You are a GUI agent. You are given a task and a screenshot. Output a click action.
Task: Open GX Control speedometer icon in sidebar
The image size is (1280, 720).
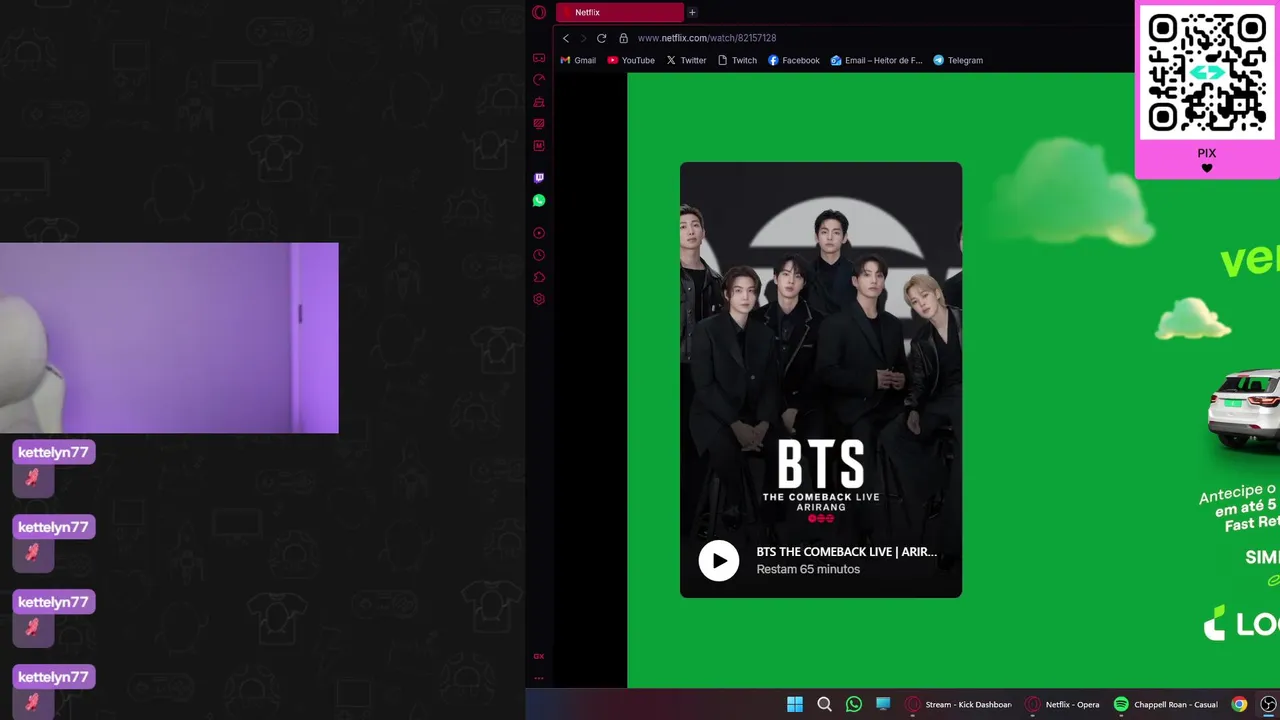(x=539, y=79)
